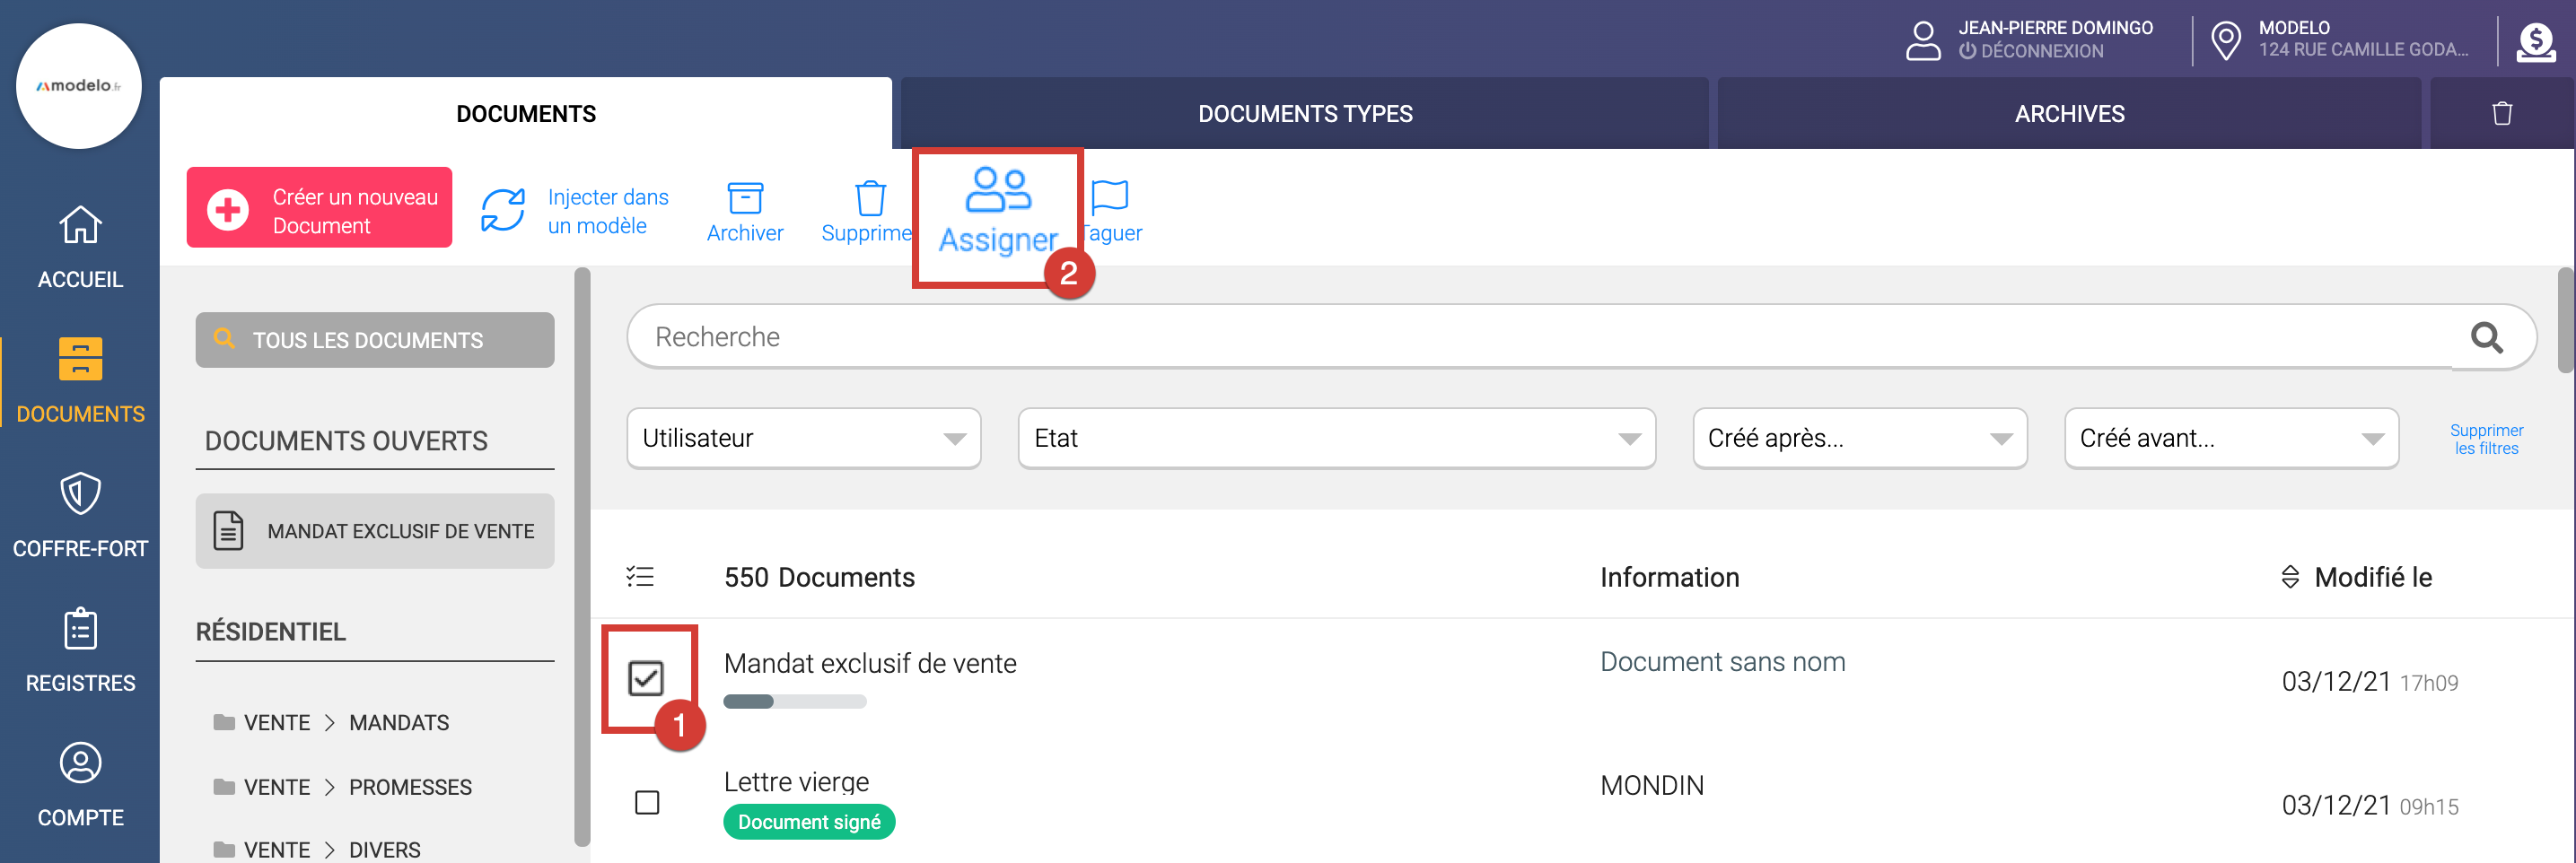The width and height of the screenshot is (2576, 863).
Task: Click the Mandat exclusif de vente progress bar
Action: click(x=794, y=702)
